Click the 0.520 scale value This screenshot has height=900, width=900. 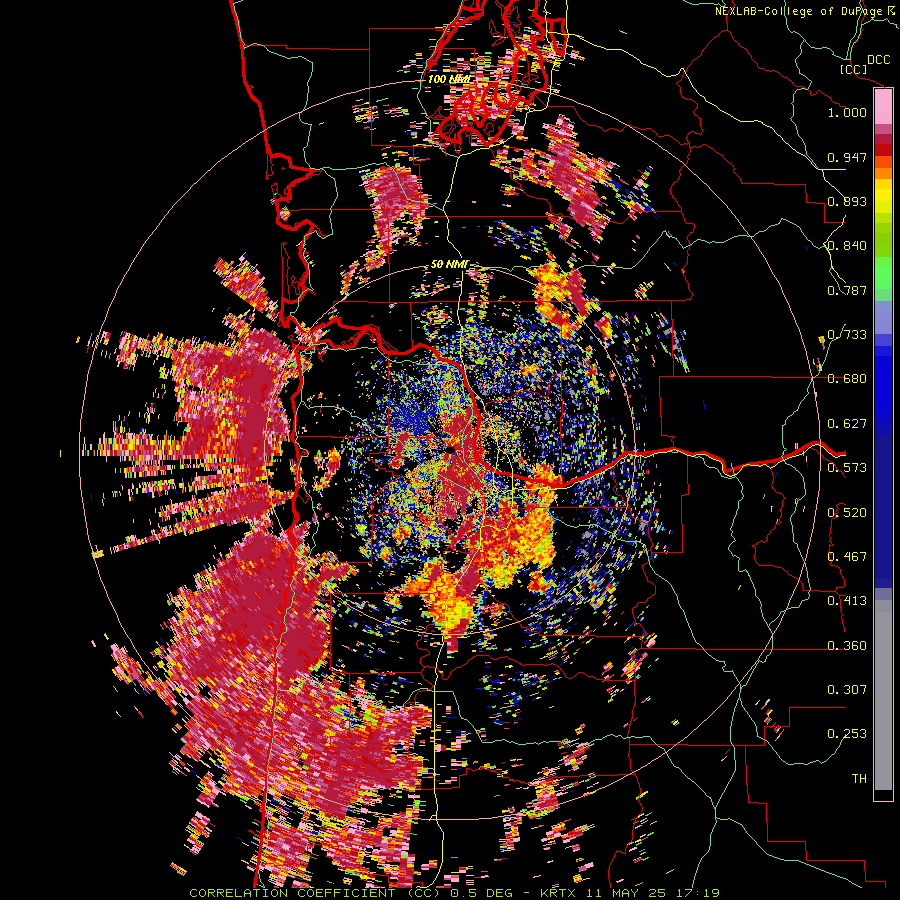pyautogui.click(x=847, y=513)
